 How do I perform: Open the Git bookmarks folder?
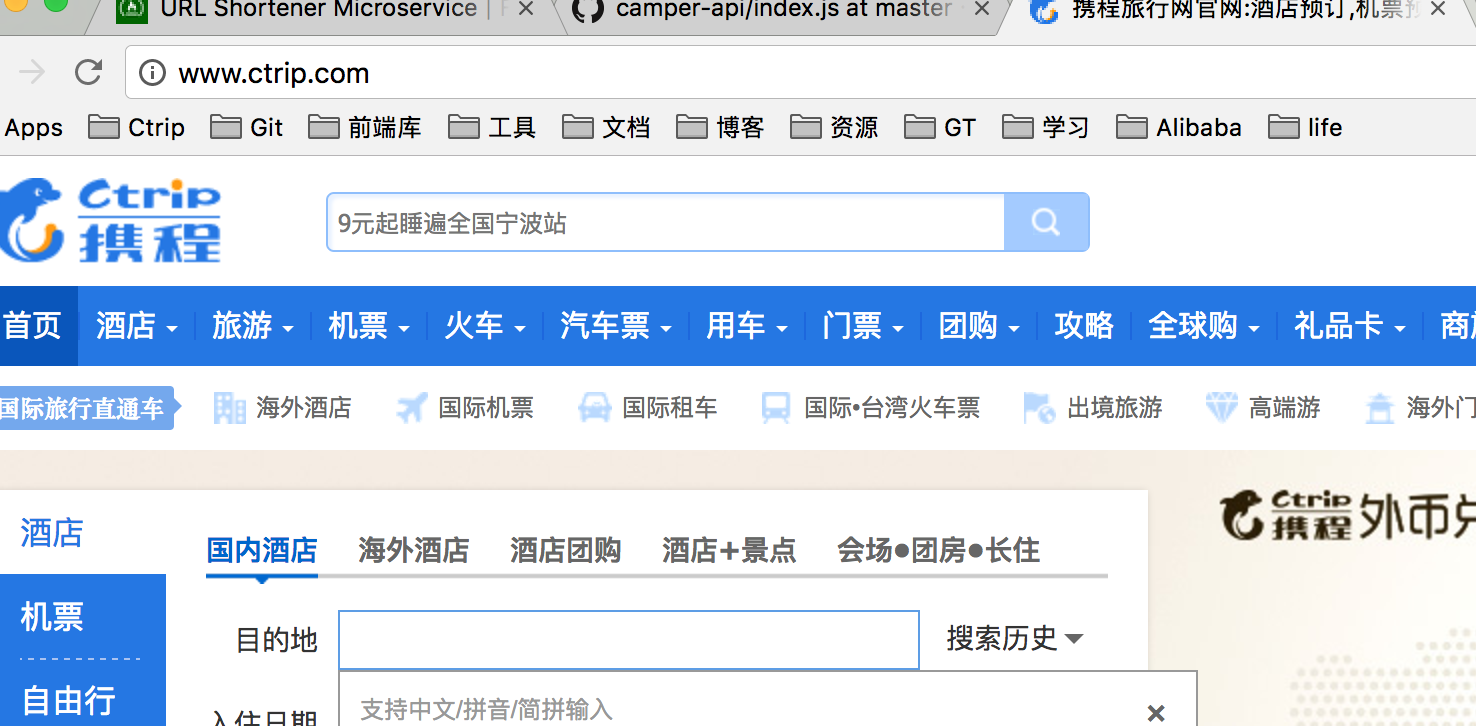247,127
